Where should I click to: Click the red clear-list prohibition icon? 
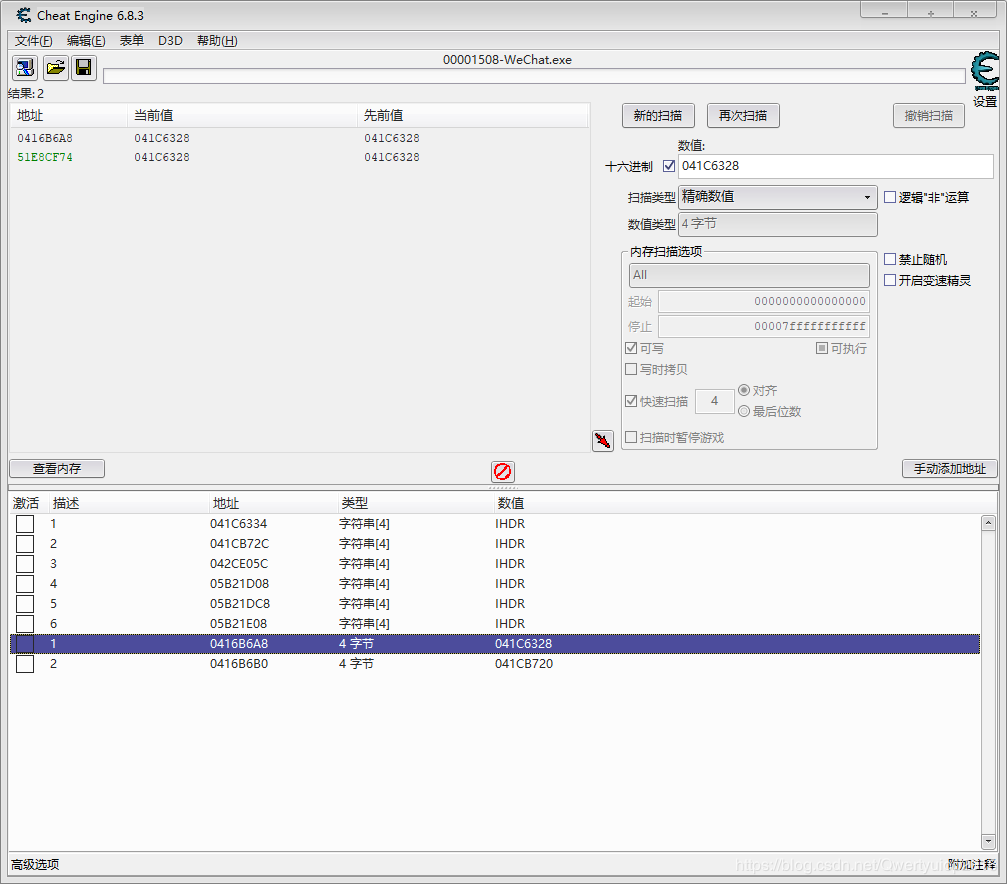pyautogui.click(x=502, y=472)
